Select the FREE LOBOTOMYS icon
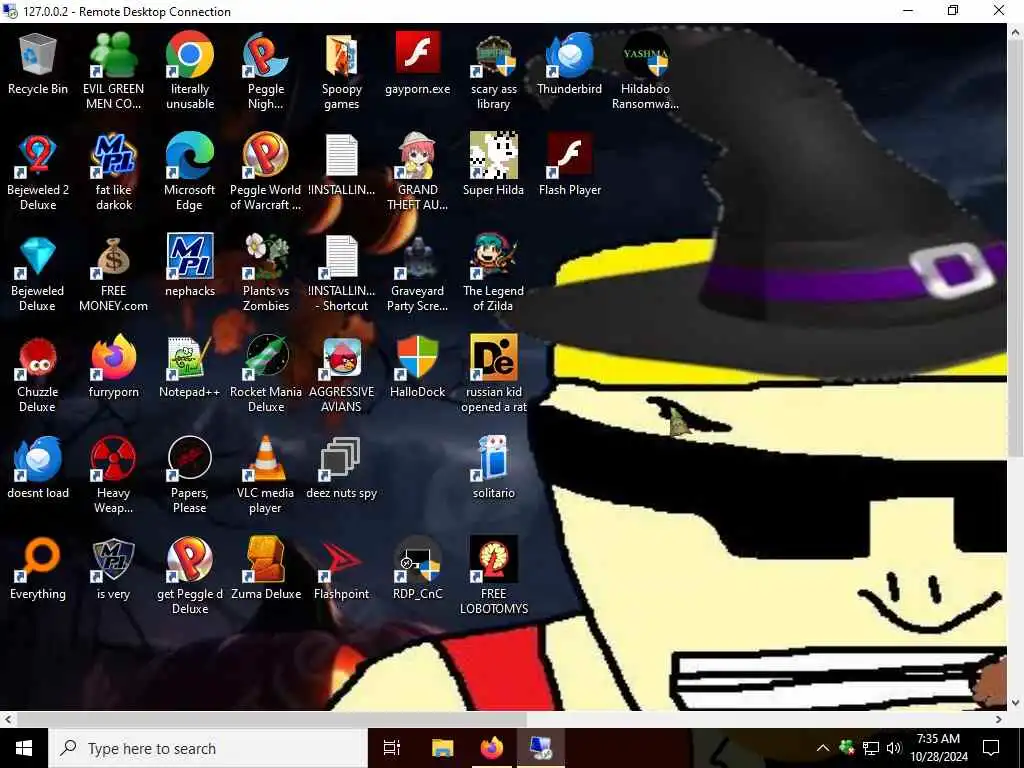Viewport: 1024px width, 768px height. (493, 577)
